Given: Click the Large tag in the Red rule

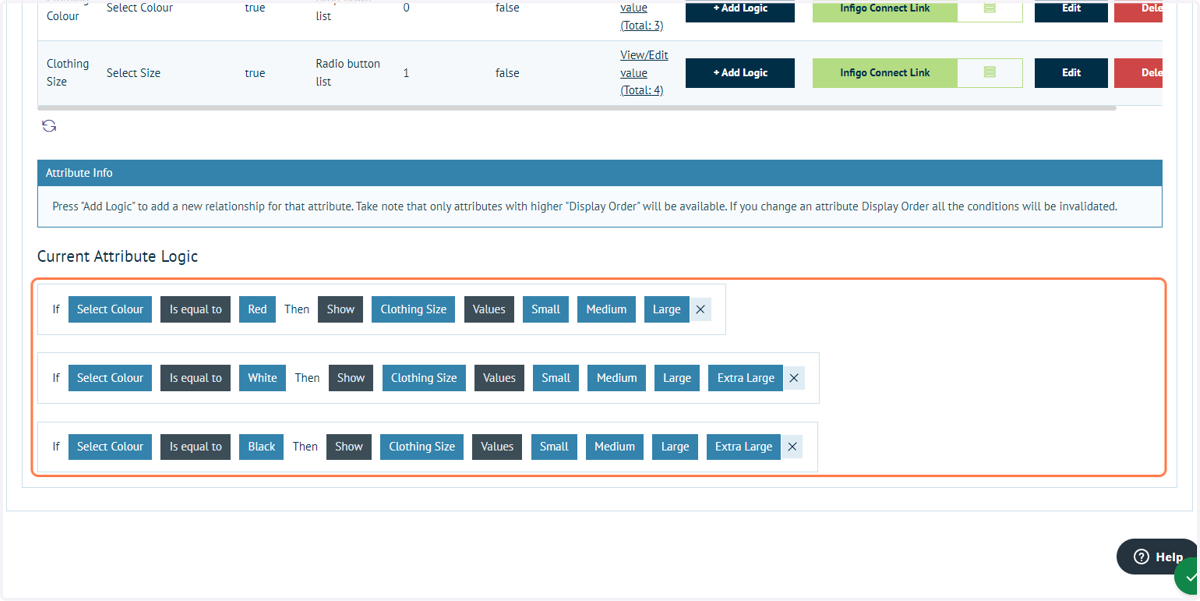Looking at the screenshot, I should [x=667, y=309].
